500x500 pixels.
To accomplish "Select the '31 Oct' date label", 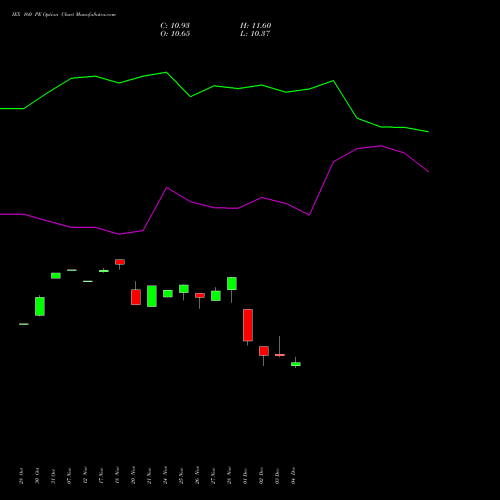I will coord(53,476).
